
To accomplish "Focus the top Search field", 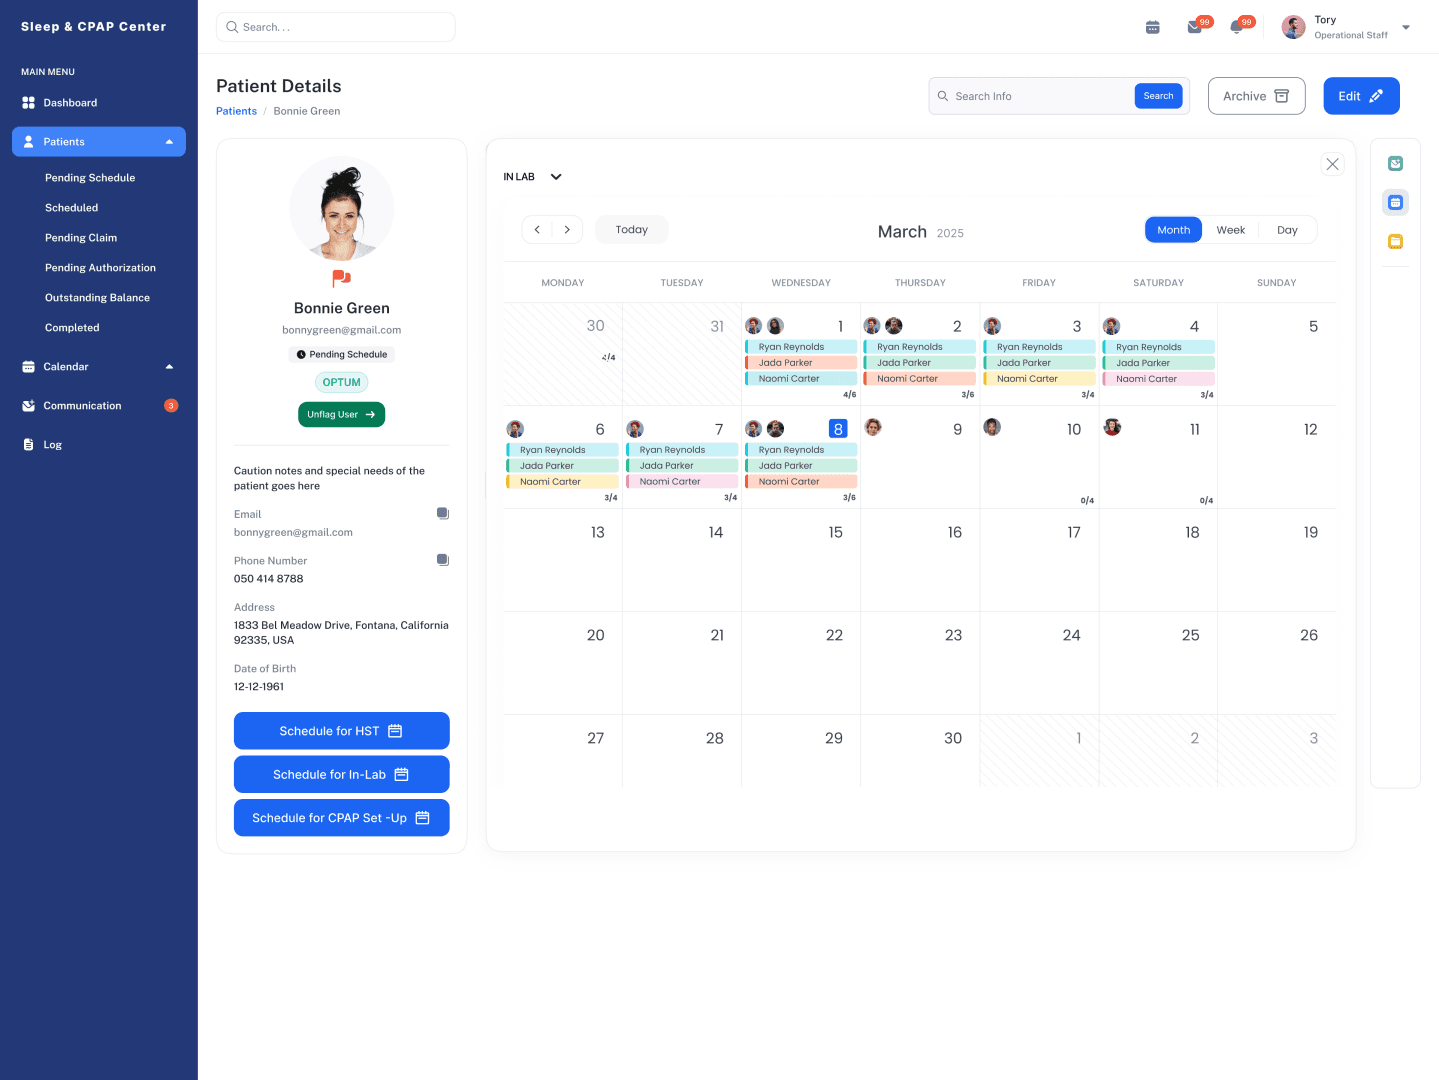I will click(335, 27).
